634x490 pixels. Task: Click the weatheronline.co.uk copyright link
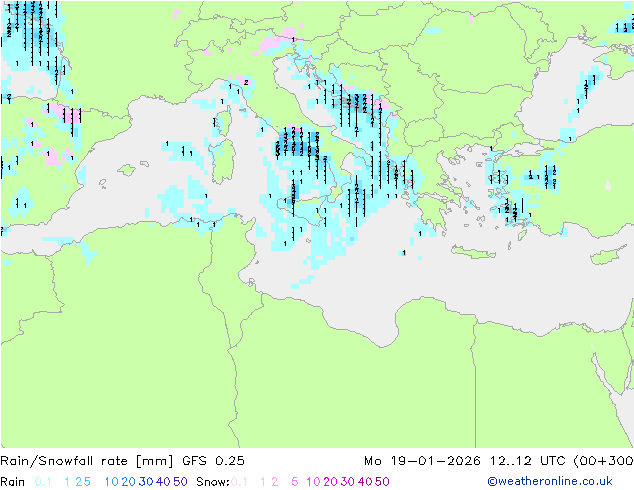(x=549, y=481)
